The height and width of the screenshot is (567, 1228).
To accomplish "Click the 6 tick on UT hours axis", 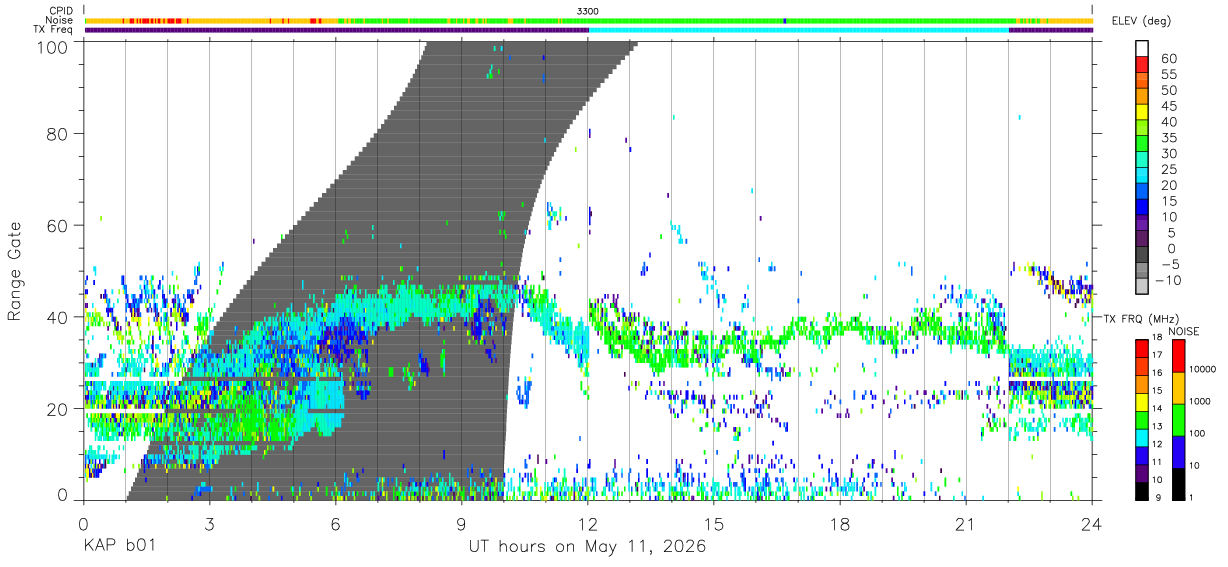I will pos(335,524).
